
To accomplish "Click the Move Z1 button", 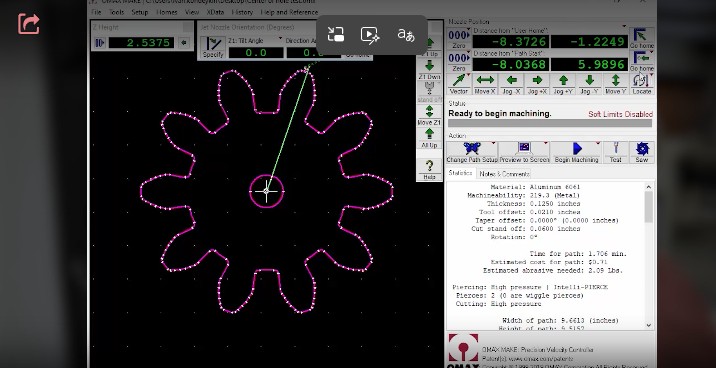I will point(429,115).
